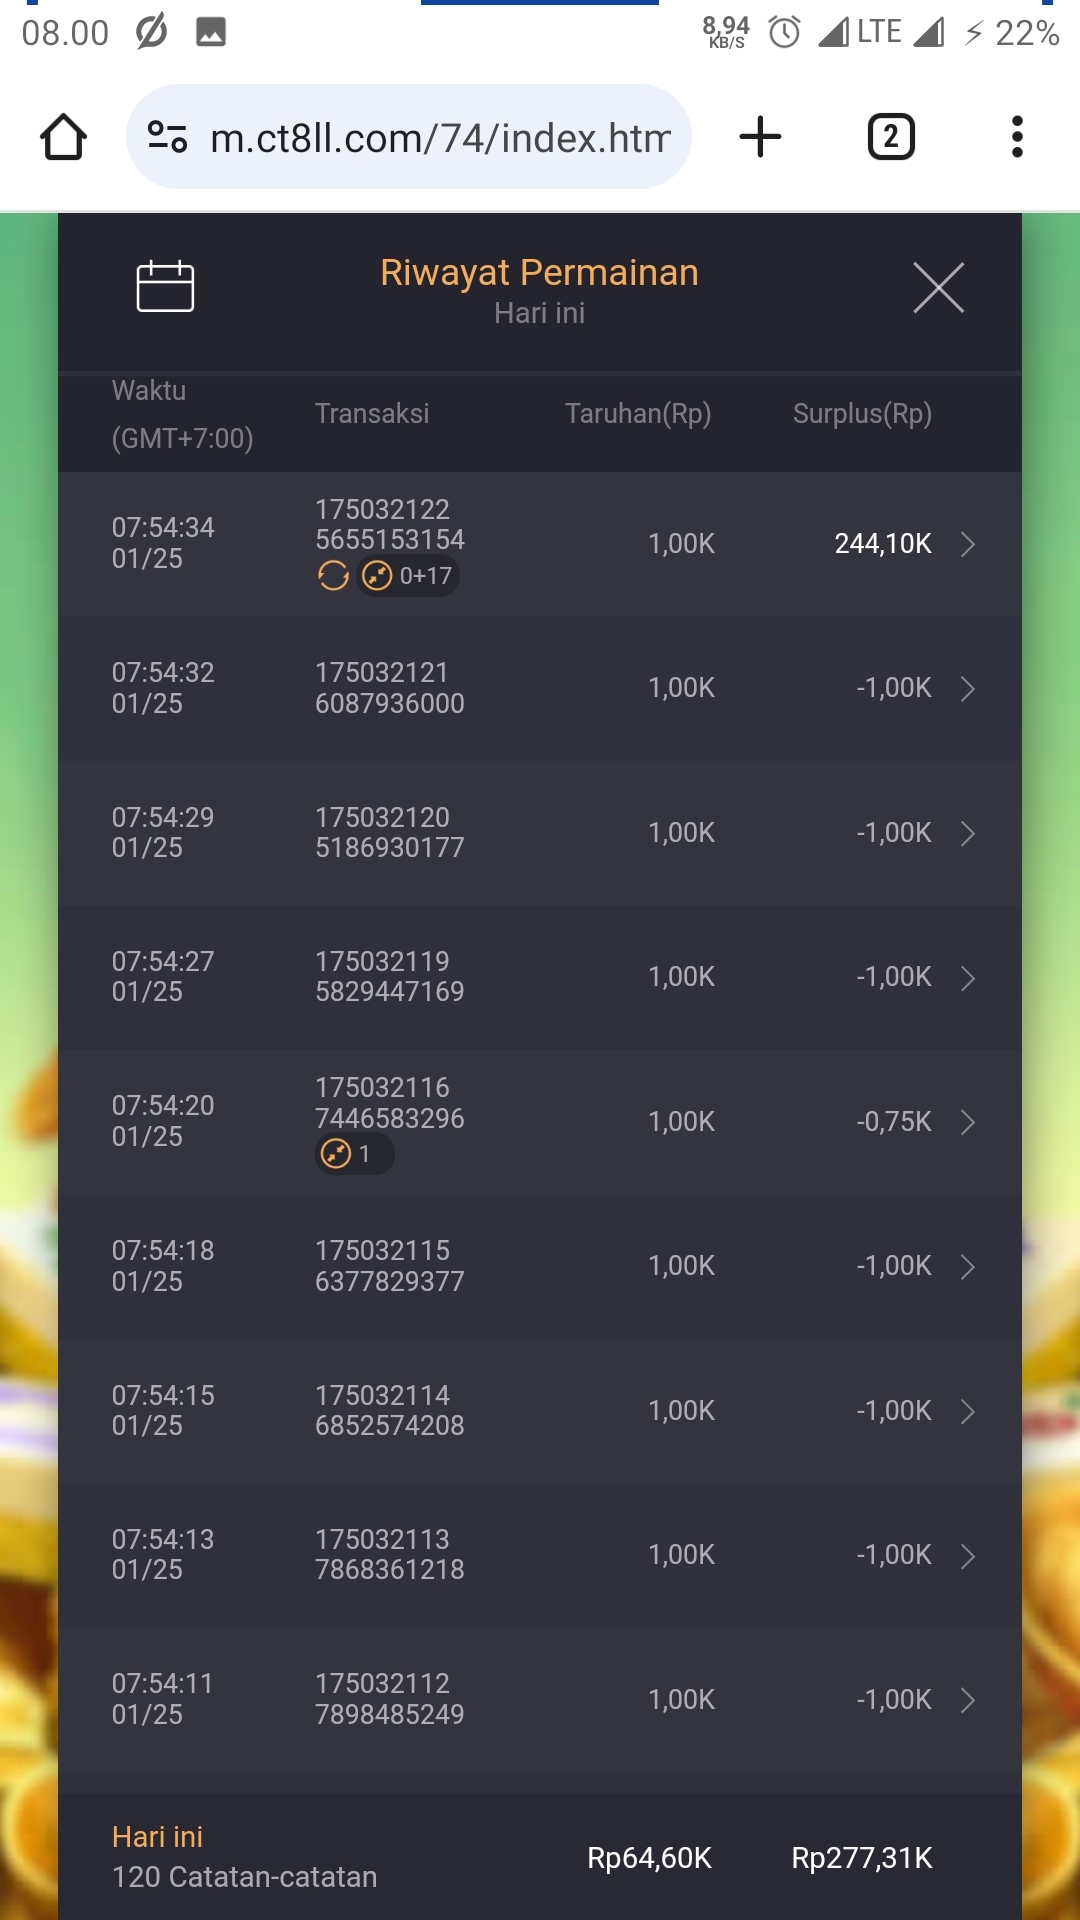Open the browser three-dot menu
Screen dimensions: 1080x1920
point(1017,137)
